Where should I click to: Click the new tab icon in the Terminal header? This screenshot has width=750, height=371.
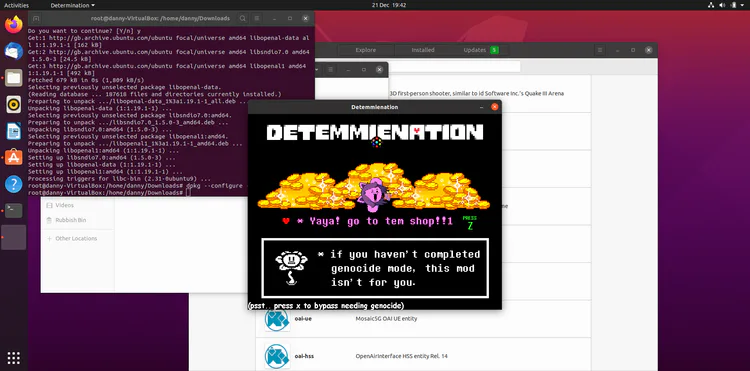(36, 18)
